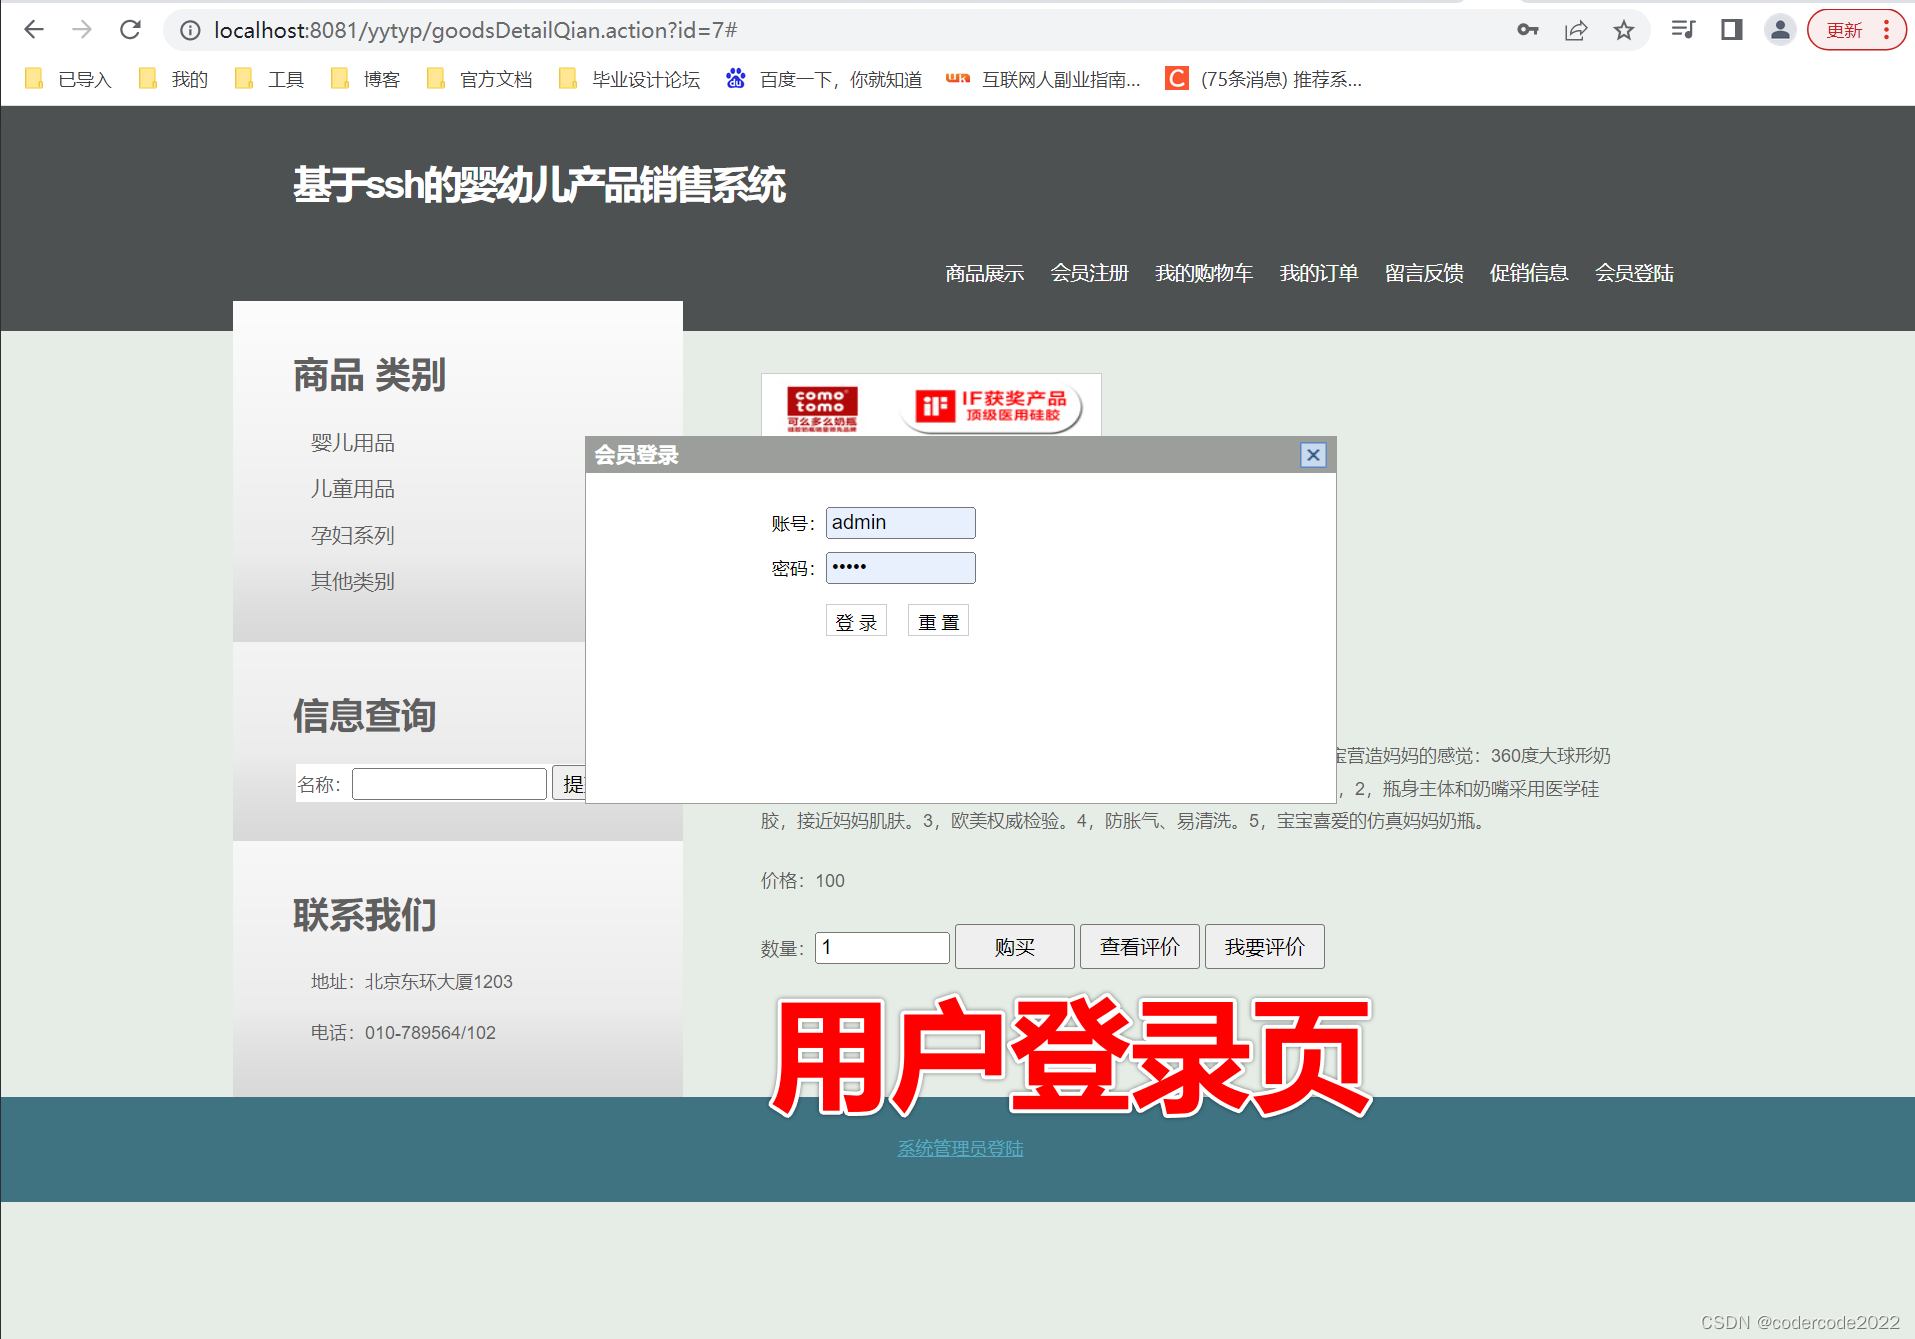
Task: Open the 促销信息 navigation item
Action: (1529, 273)
